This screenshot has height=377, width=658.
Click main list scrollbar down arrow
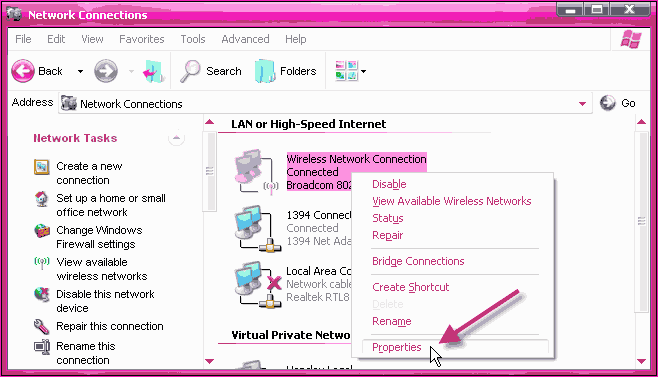coord(641,361)
